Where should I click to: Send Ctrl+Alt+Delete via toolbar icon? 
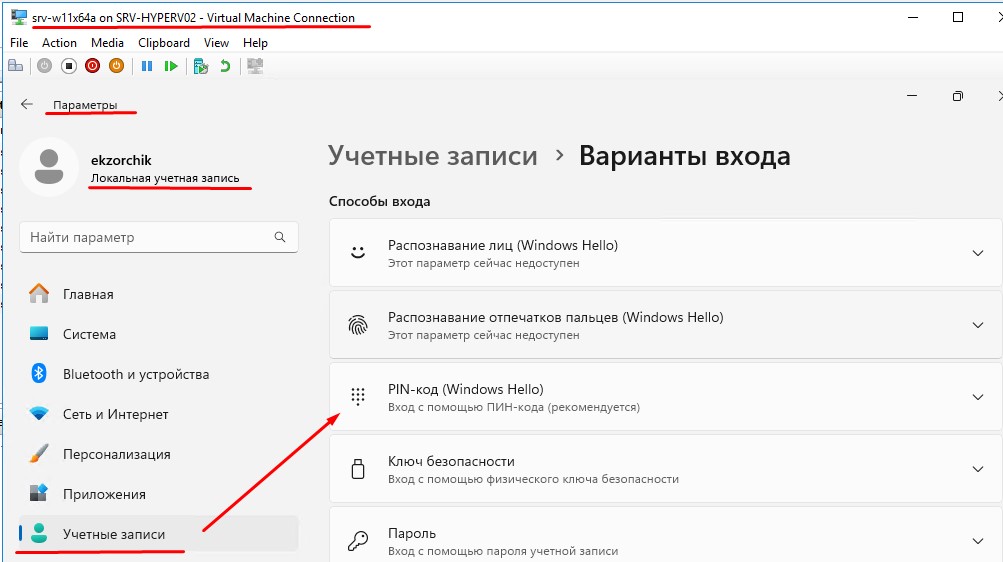(x=15, y=66)
